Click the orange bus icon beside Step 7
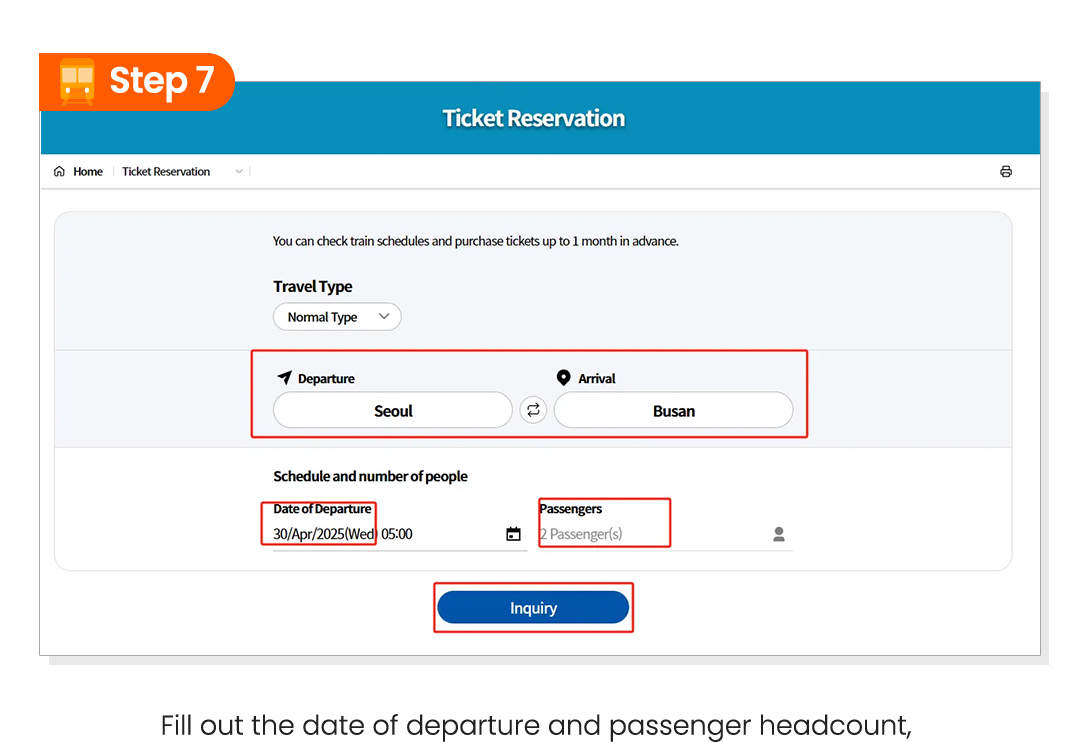The width and height of the screenshot is (1080, 742). tap(77, 82)
